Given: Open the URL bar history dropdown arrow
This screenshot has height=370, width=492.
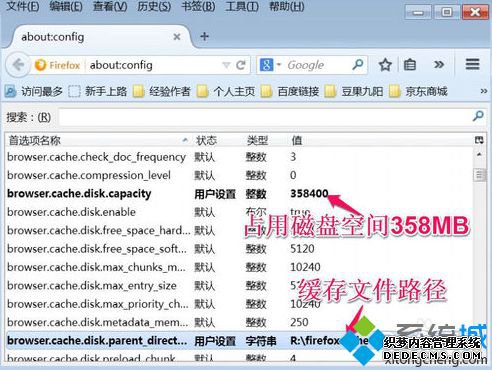Looking at the screenshot, I should tap(227, 65).
